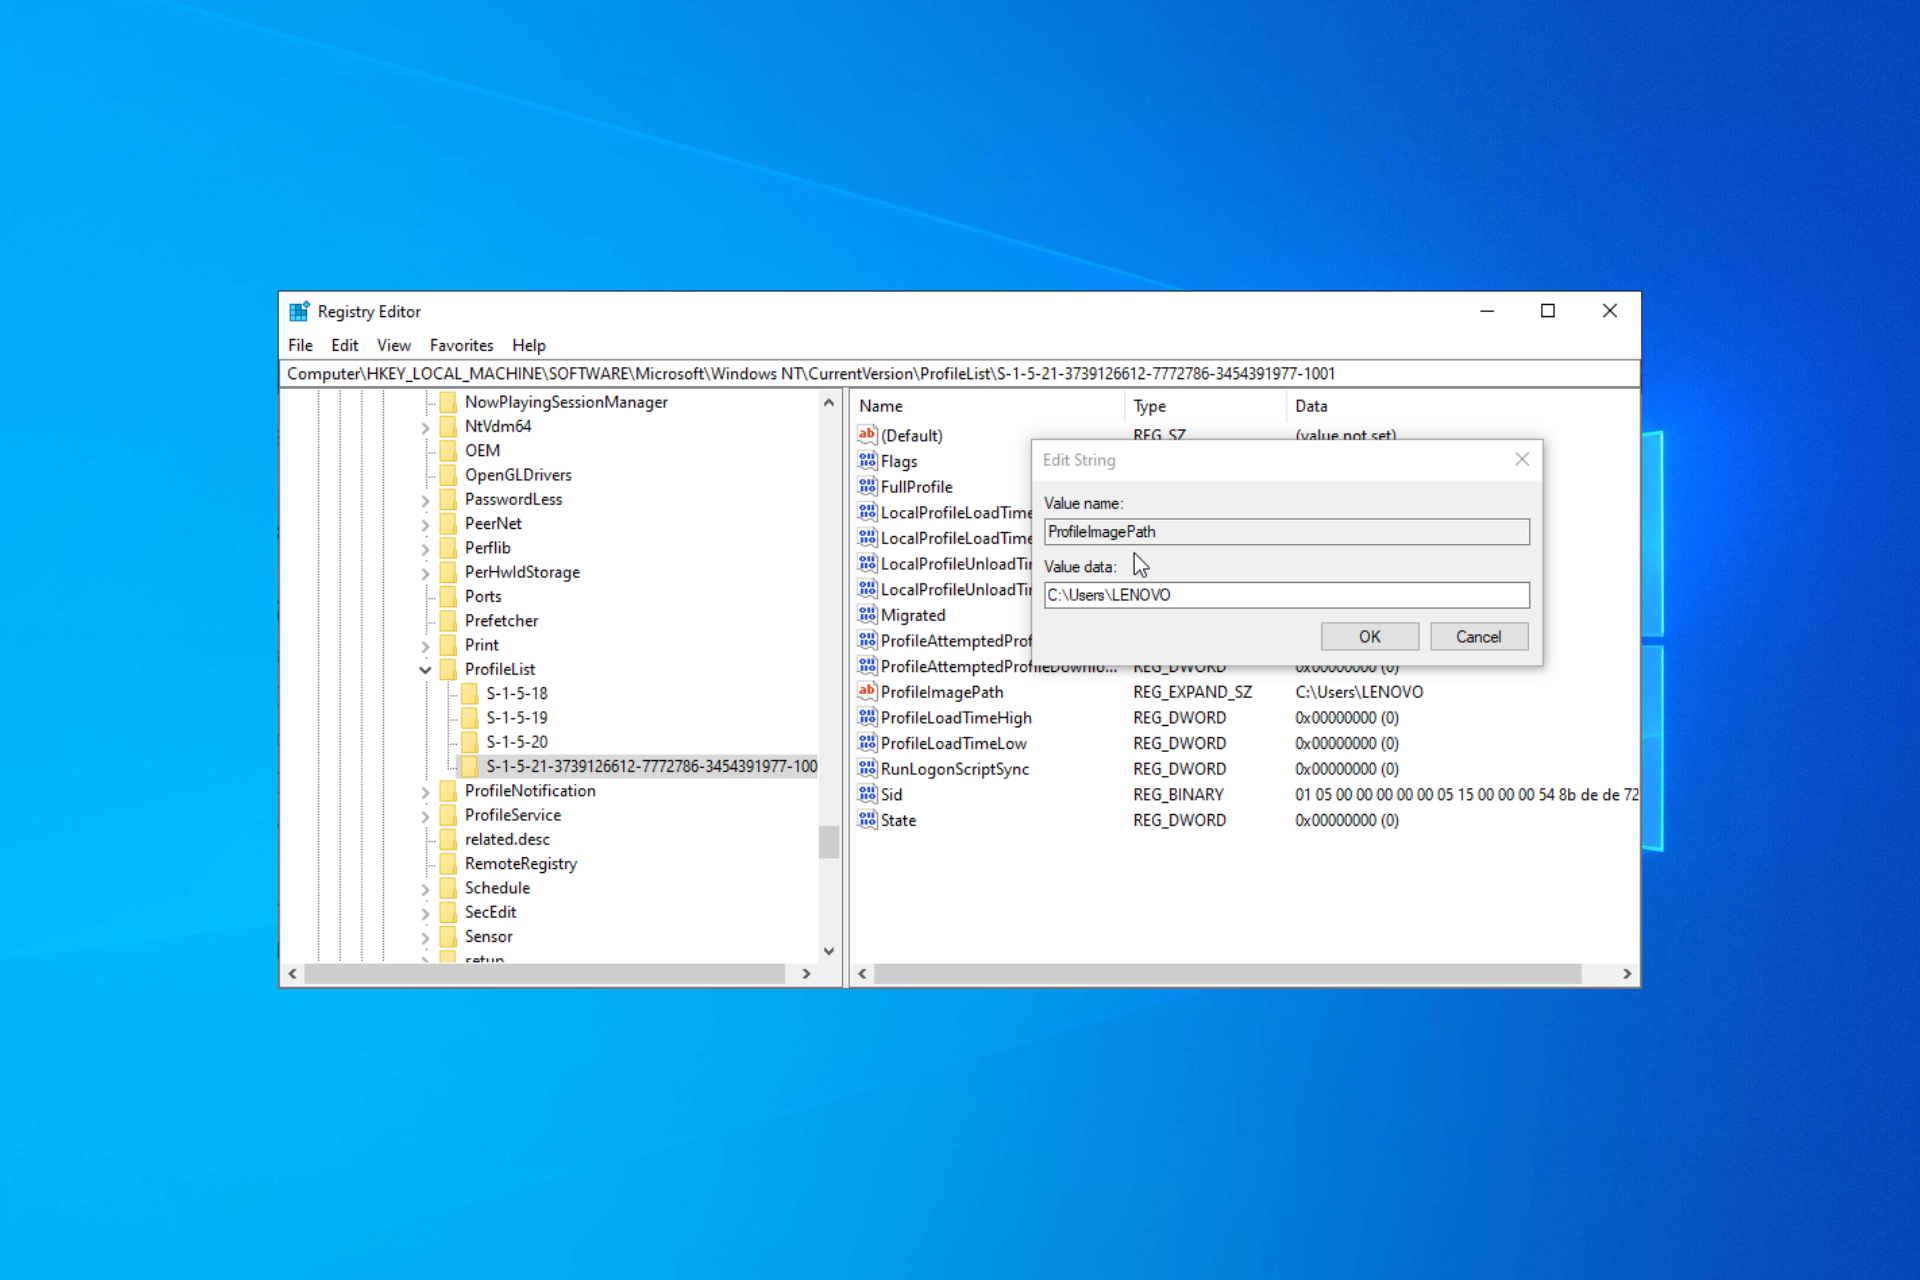The width and height of the screenshot is (1920, 1280).
Task: Click the Ports folder icon
Action: 449,597
